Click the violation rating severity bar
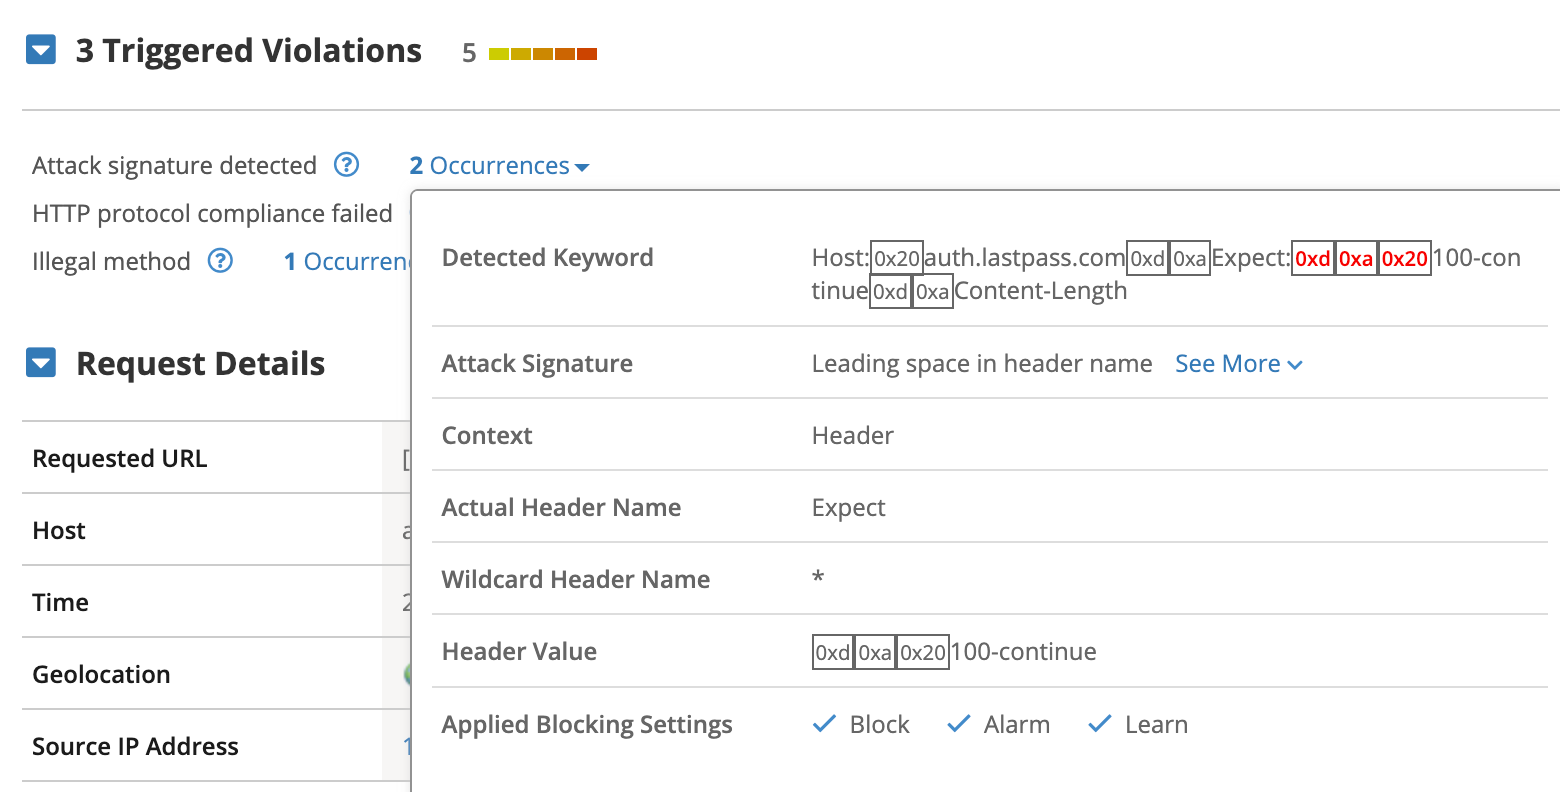 [542, 53]
